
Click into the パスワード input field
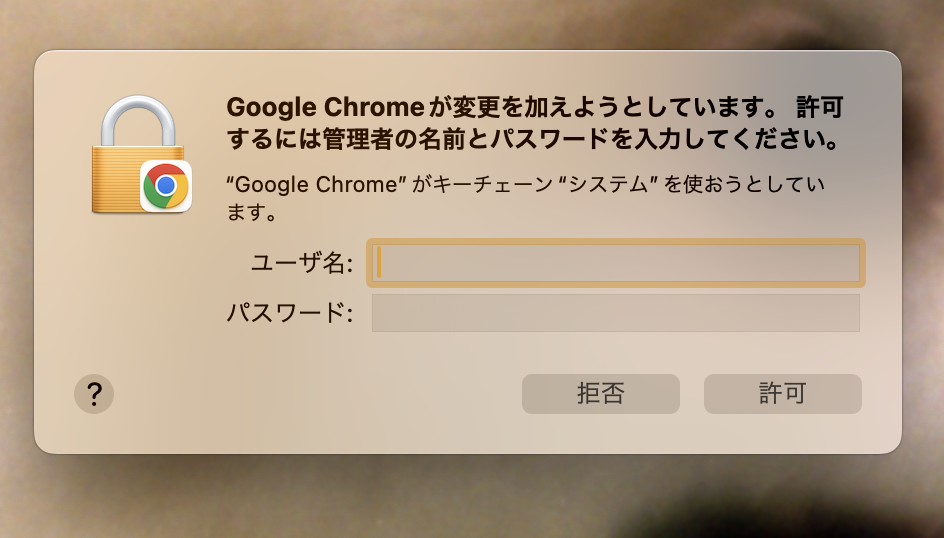[615, 313]
